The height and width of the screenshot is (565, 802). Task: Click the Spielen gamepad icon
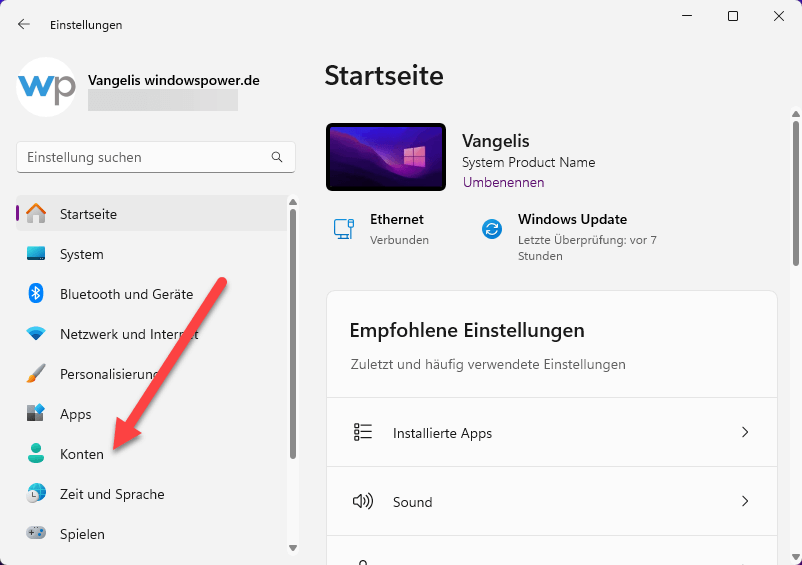[36, 533]
